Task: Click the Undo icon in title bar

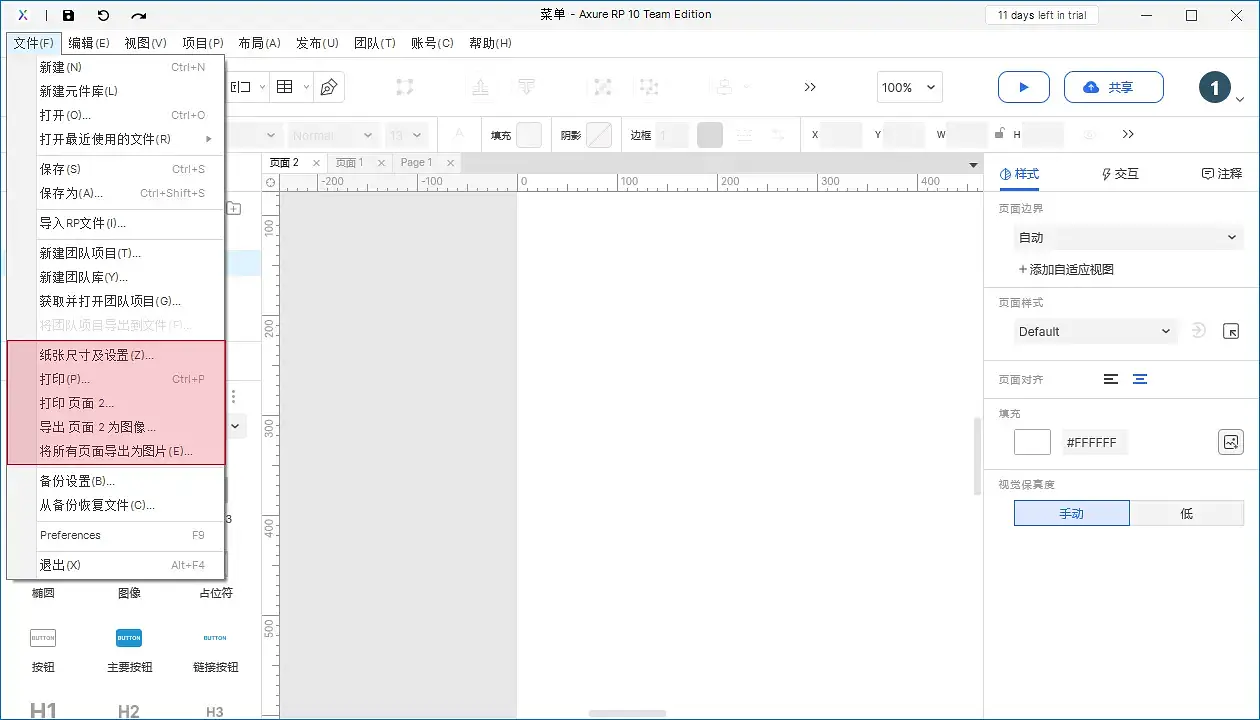Action: point(103,15)
